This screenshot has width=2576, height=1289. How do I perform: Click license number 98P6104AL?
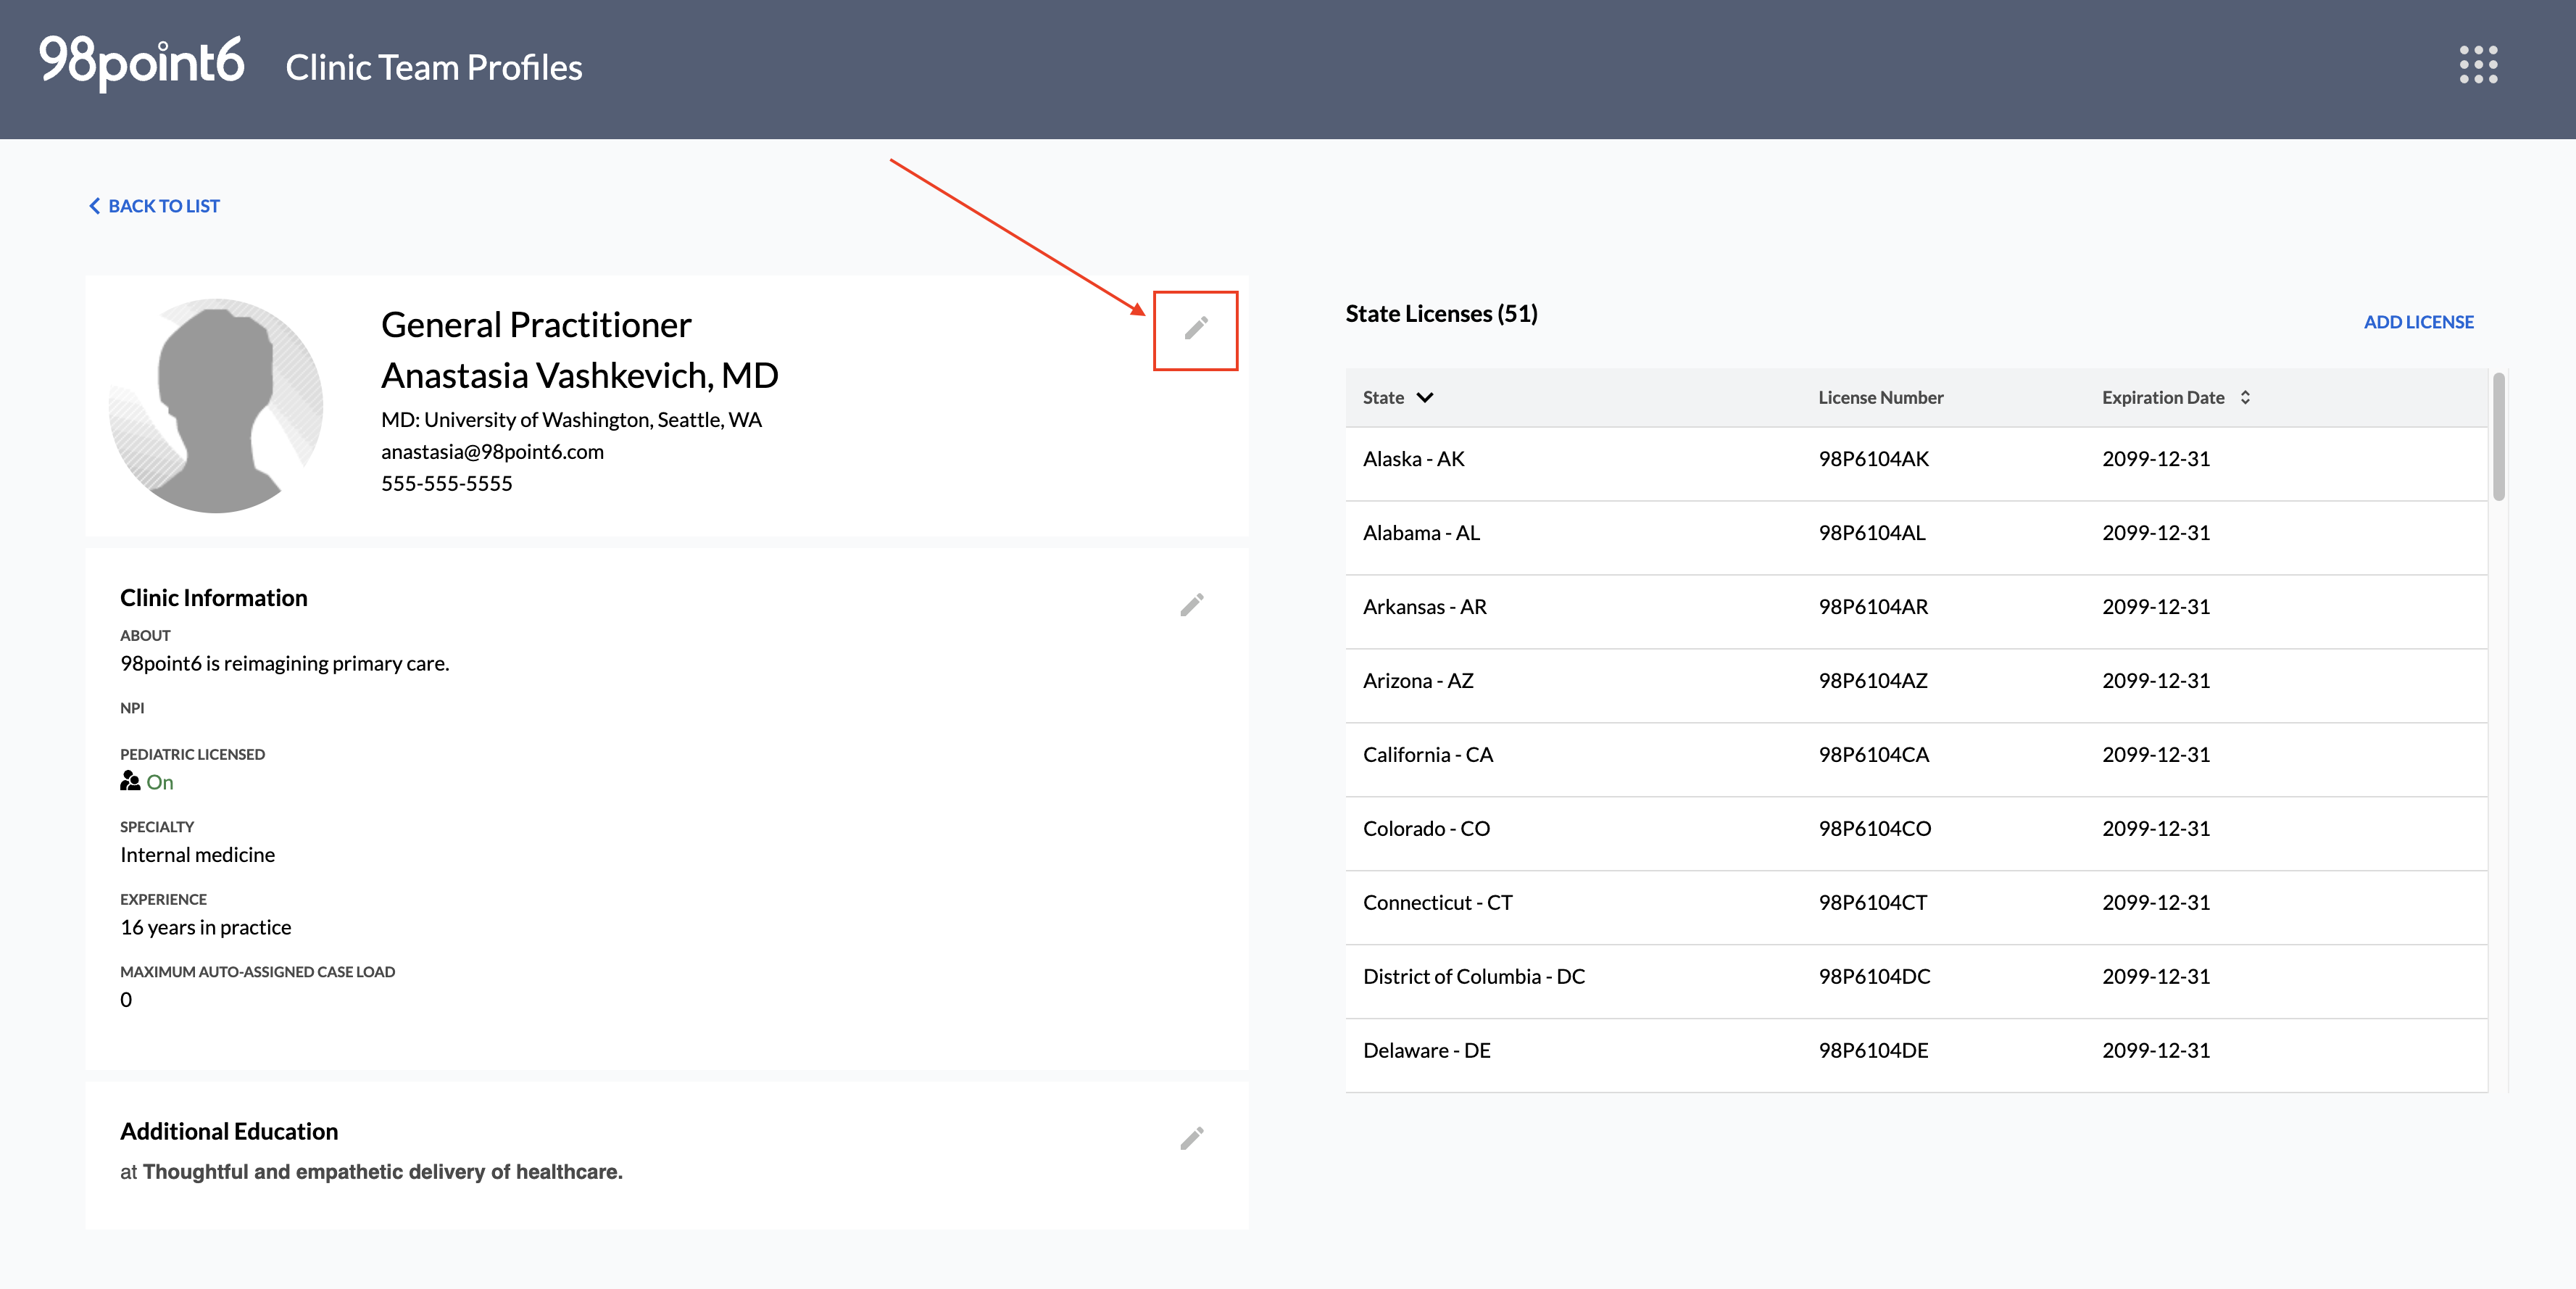1871,533
